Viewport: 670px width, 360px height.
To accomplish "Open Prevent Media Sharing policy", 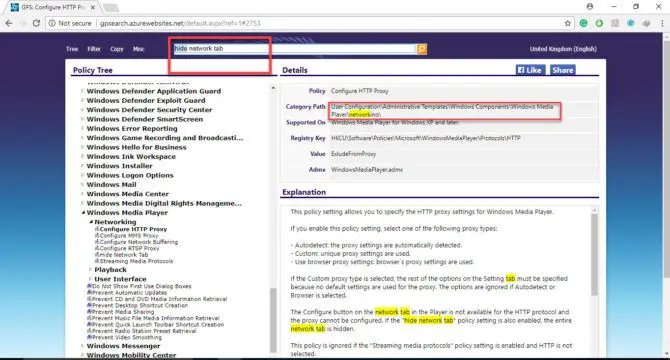I will click(x=123, y=312).
